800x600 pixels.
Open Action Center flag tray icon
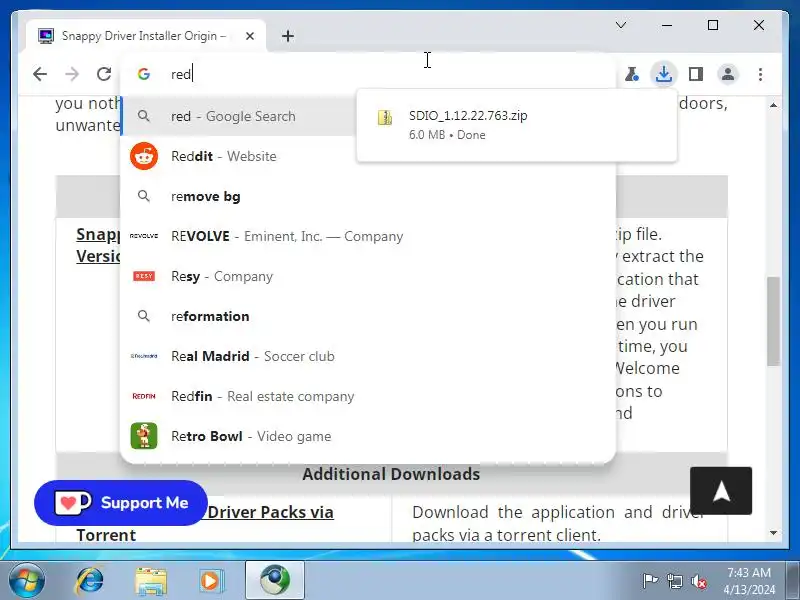(x=651, y=581)
